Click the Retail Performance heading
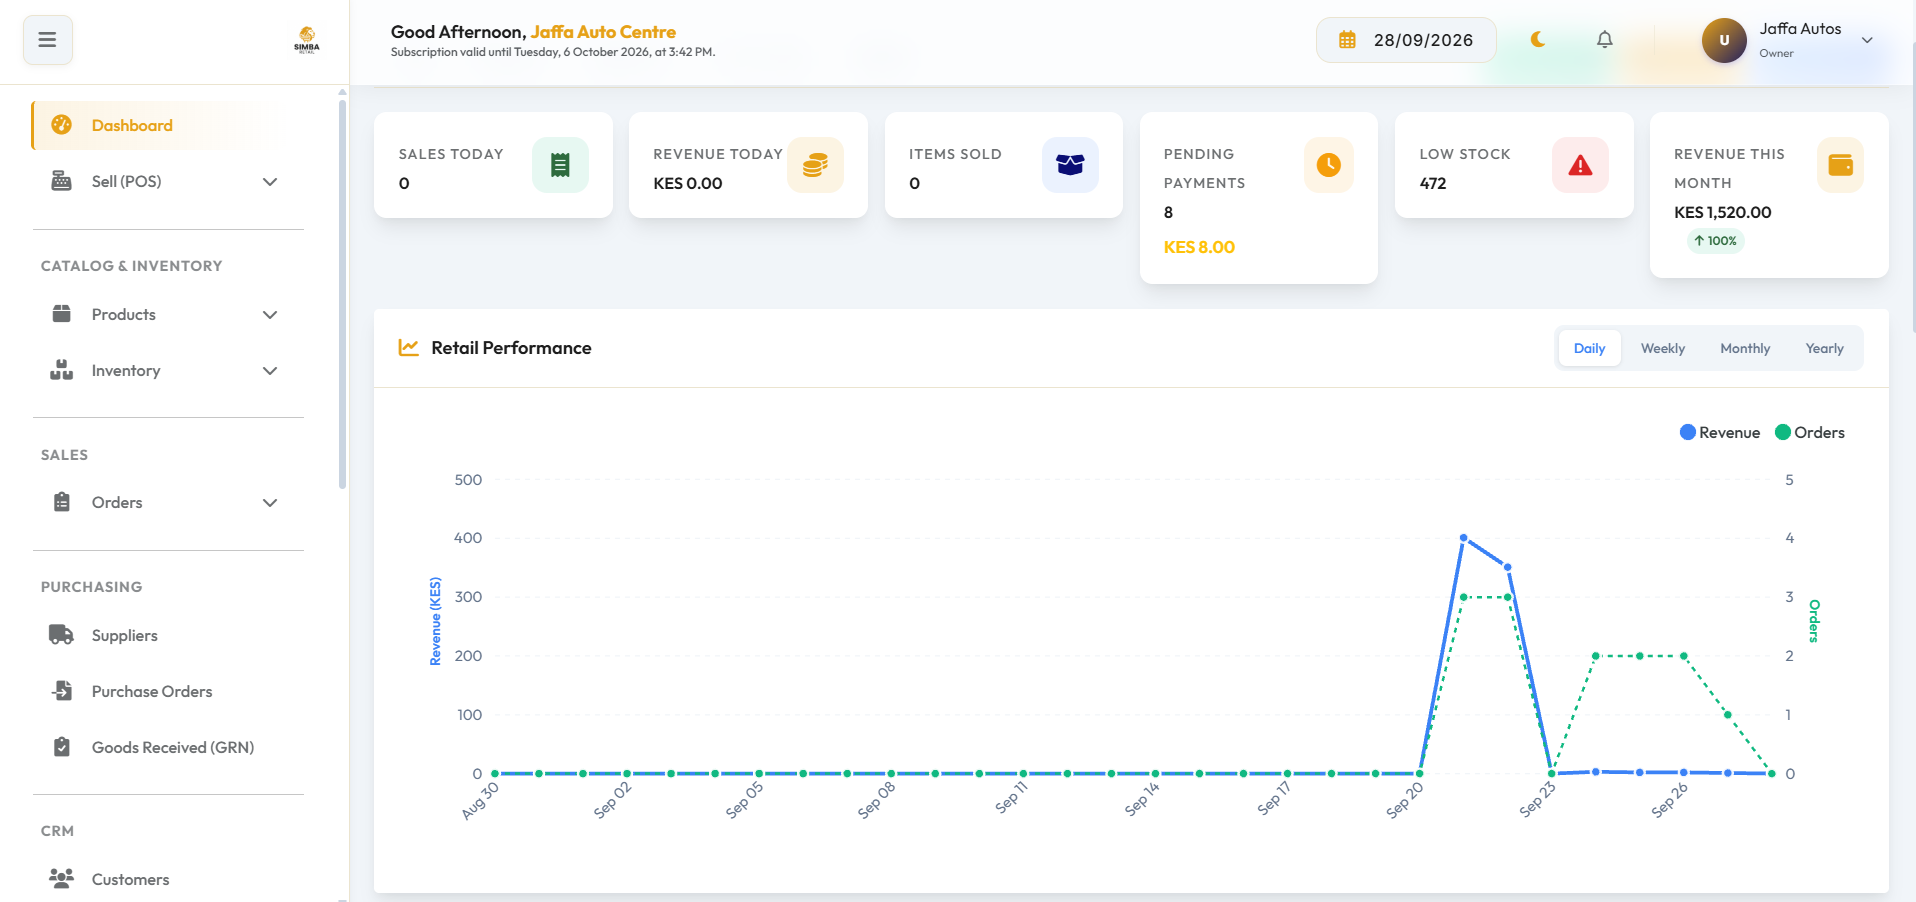The width and height of the screenshot is (1916, 902). tap(511, 348)
